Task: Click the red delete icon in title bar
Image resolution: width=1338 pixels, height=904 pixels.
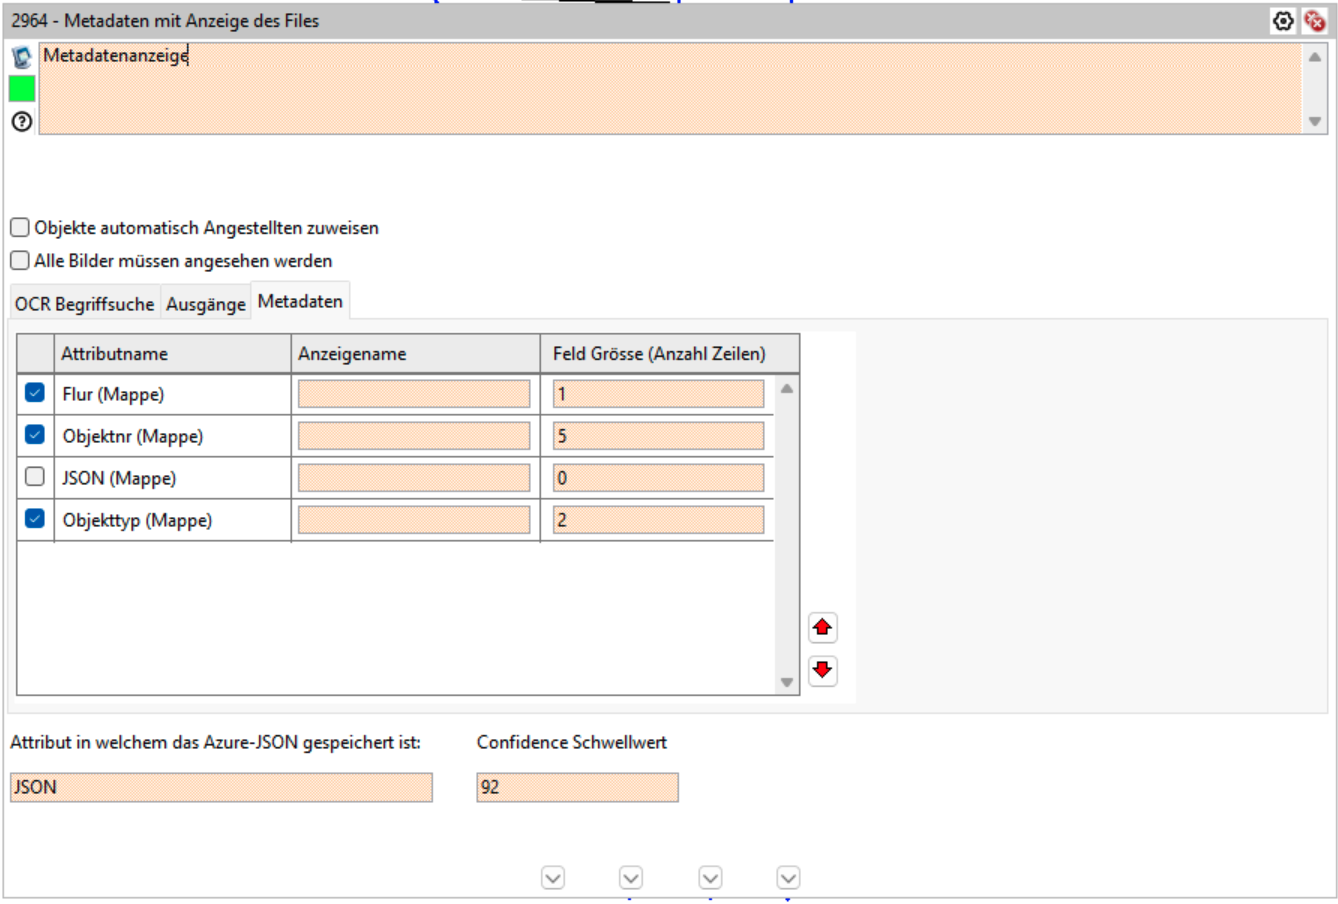Action: point(1315,21)
